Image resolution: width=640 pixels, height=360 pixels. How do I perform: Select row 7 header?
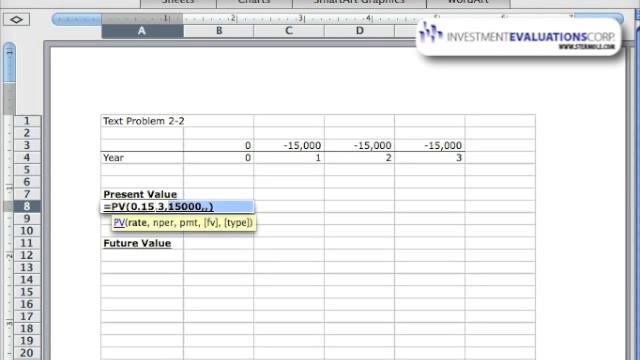[27, 194]
